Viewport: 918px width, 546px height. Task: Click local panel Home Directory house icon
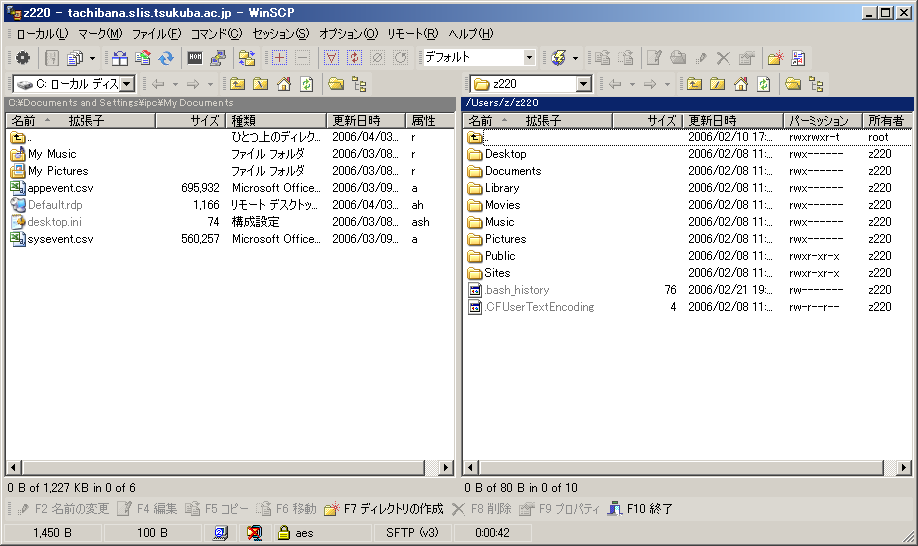284,84
